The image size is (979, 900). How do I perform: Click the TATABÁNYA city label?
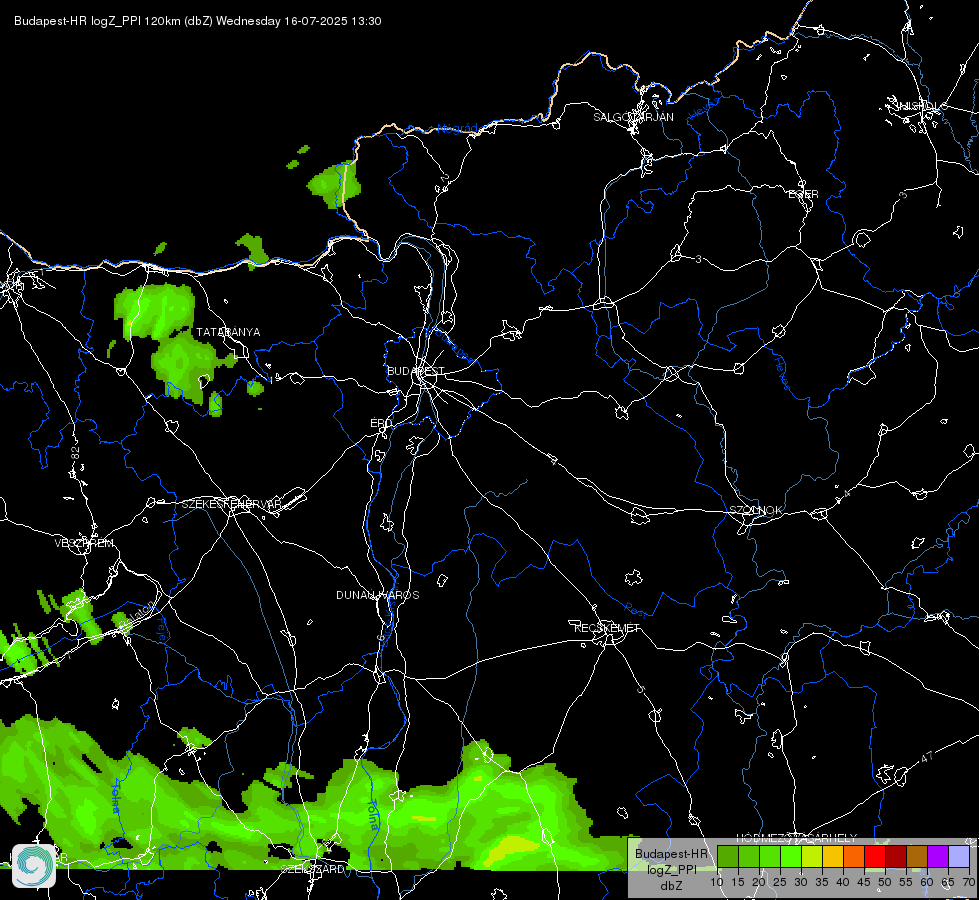click(229, 332)
